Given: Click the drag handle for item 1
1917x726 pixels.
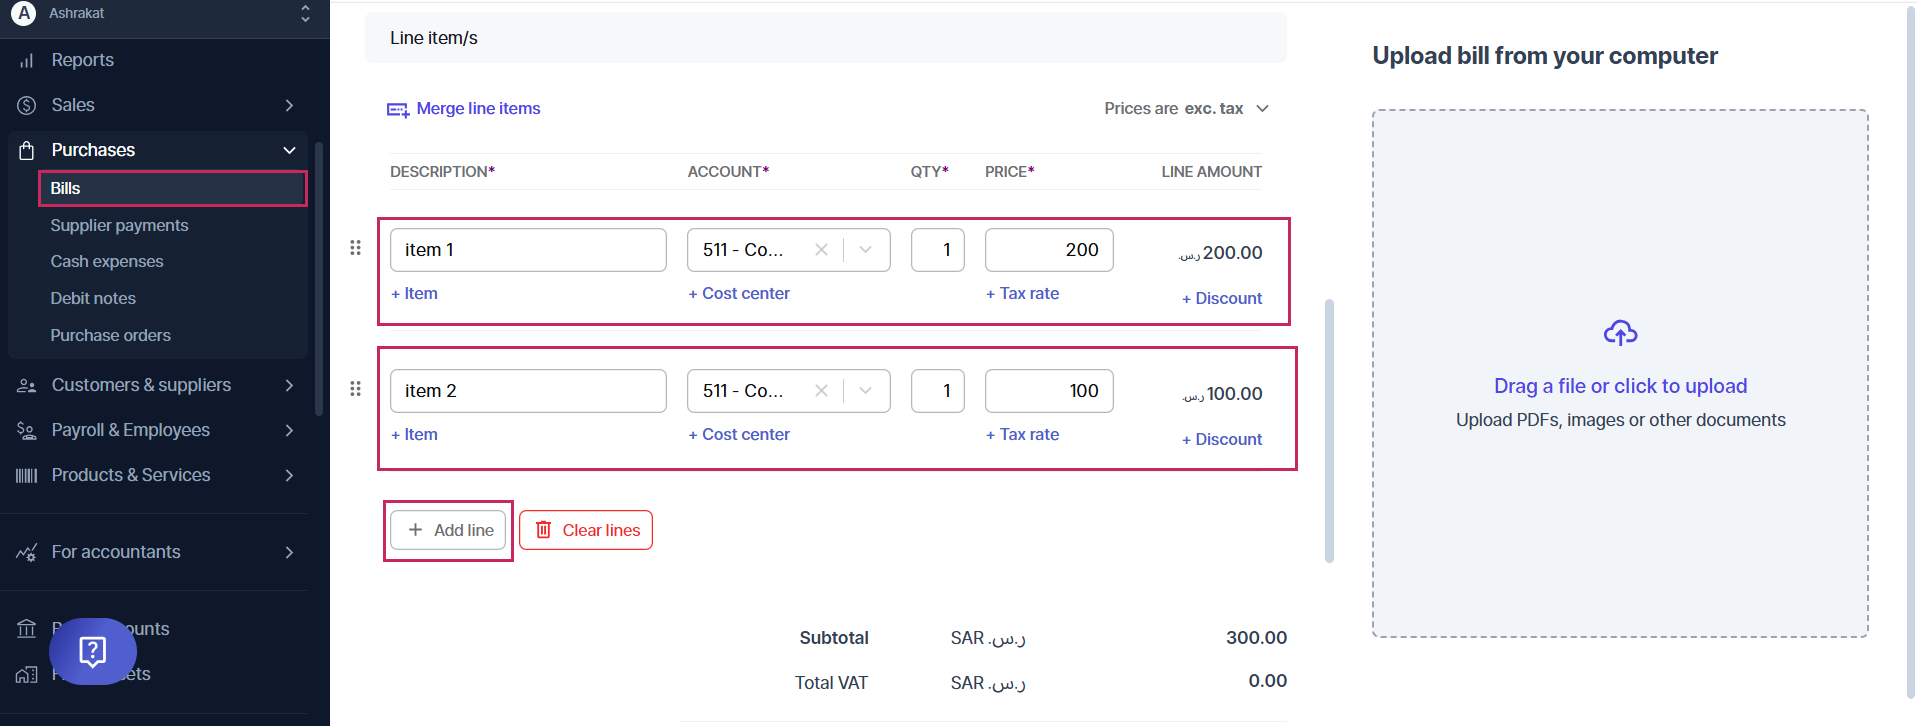Looking at the screenshot, I should click(355, 248).
